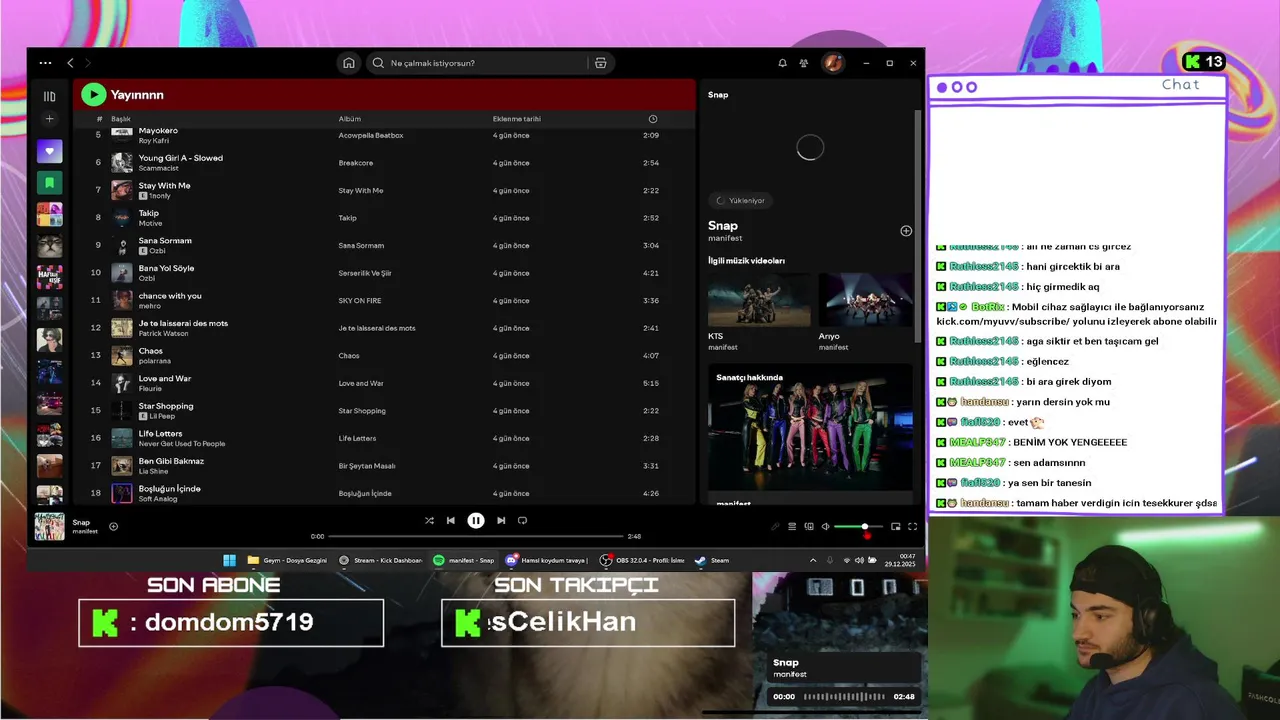Add Snap to library in right panel
Screen dimensions: 1280x720
[x=906, y=231]
